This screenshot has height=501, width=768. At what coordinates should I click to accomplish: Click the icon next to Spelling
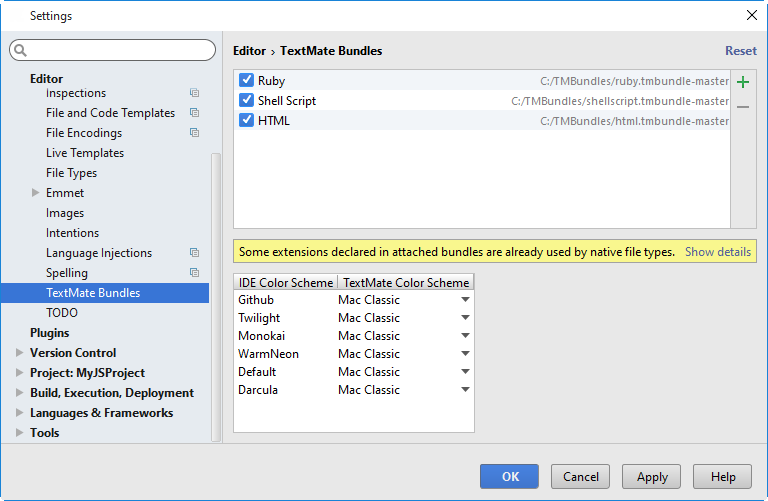coord(194,273)
